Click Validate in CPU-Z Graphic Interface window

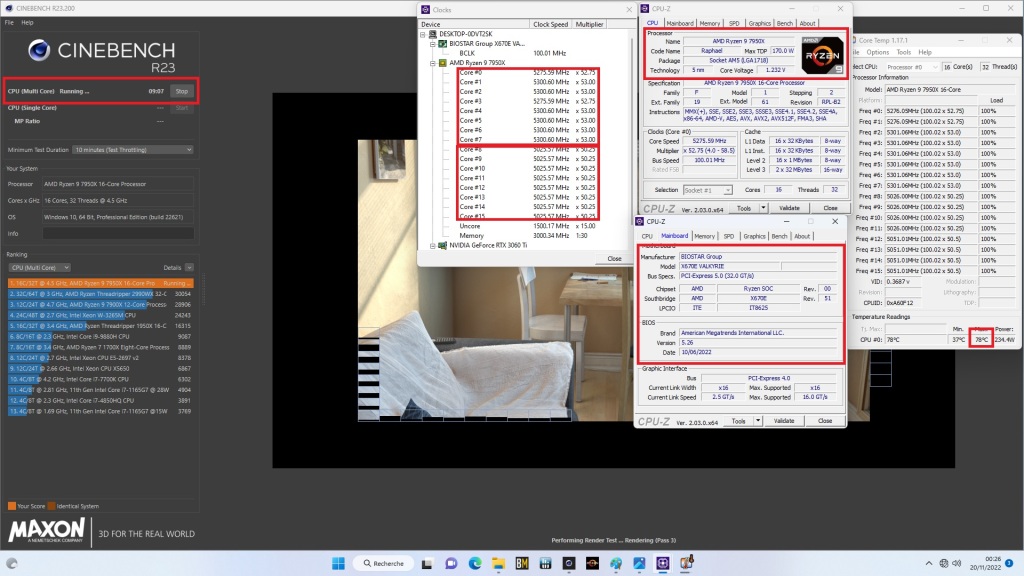pyautogui.click(x=784, y=421)
